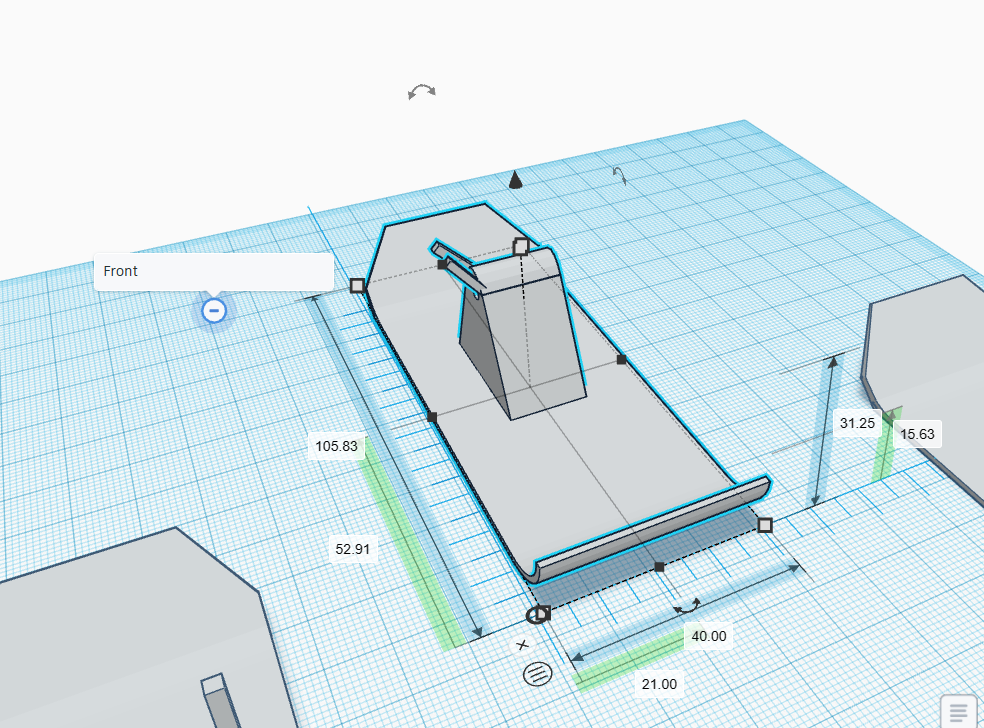Image resolution: width=984 pixels, height=728 pixels.
Task: Click the black midpoint handle on front edge
Action: pos(659,567)
